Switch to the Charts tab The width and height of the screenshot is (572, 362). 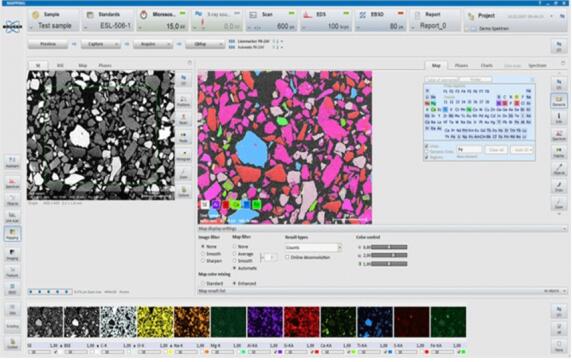[487, 66]
